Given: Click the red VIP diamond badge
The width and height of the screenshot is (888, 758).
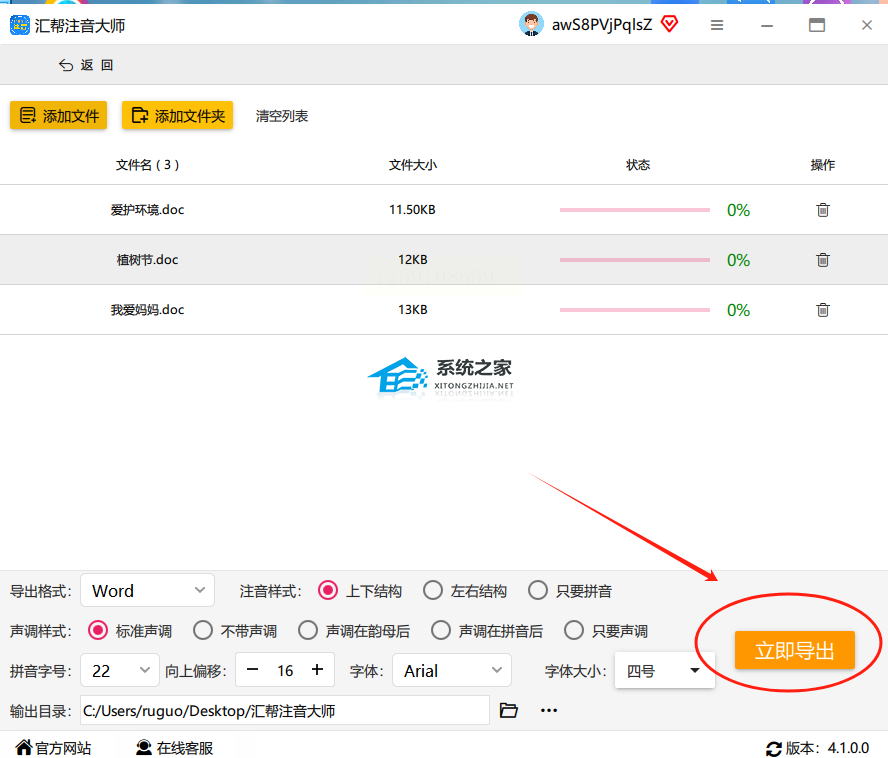Looking at the screenshot, I should (x=669, y=24).
